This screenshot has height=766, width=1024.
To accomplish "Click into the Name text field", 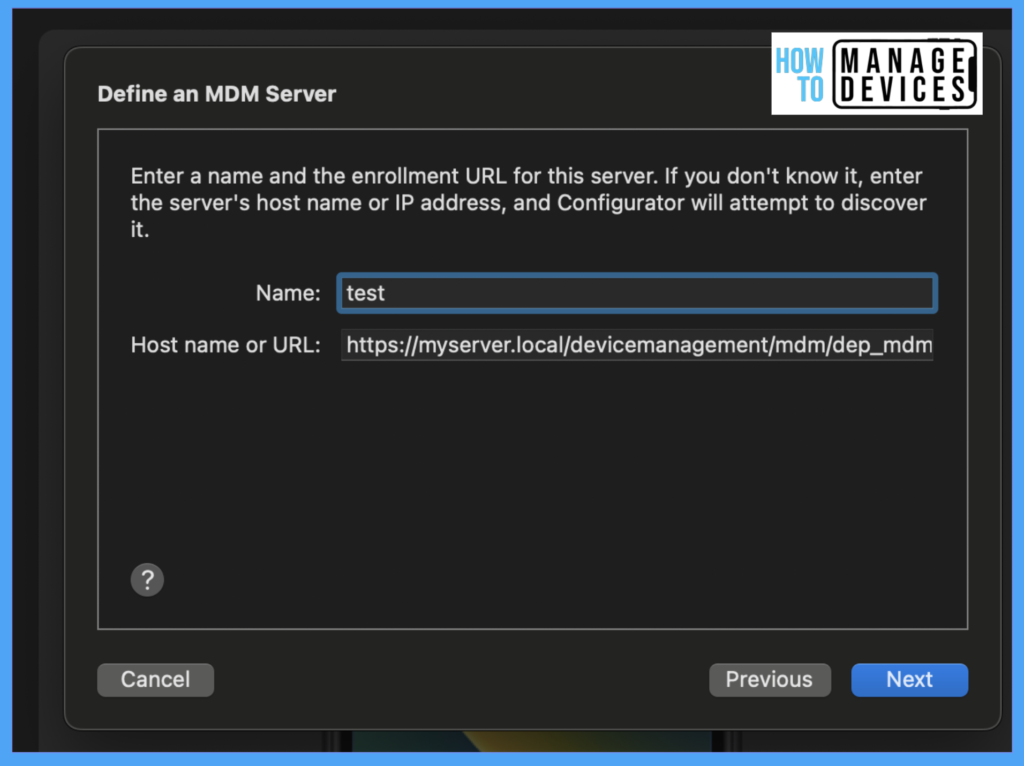I will point(637,293).
